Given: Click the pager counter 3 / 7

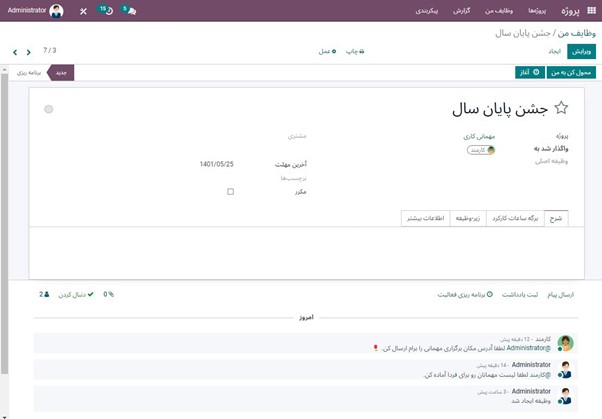Looking at the screenshot, I should (x=50, y=50).
